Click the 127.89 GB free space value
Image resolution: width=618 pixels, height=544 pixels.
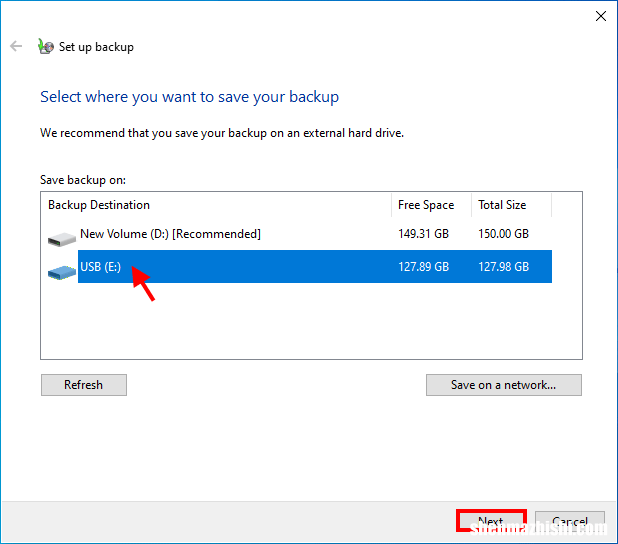(424, 267)
